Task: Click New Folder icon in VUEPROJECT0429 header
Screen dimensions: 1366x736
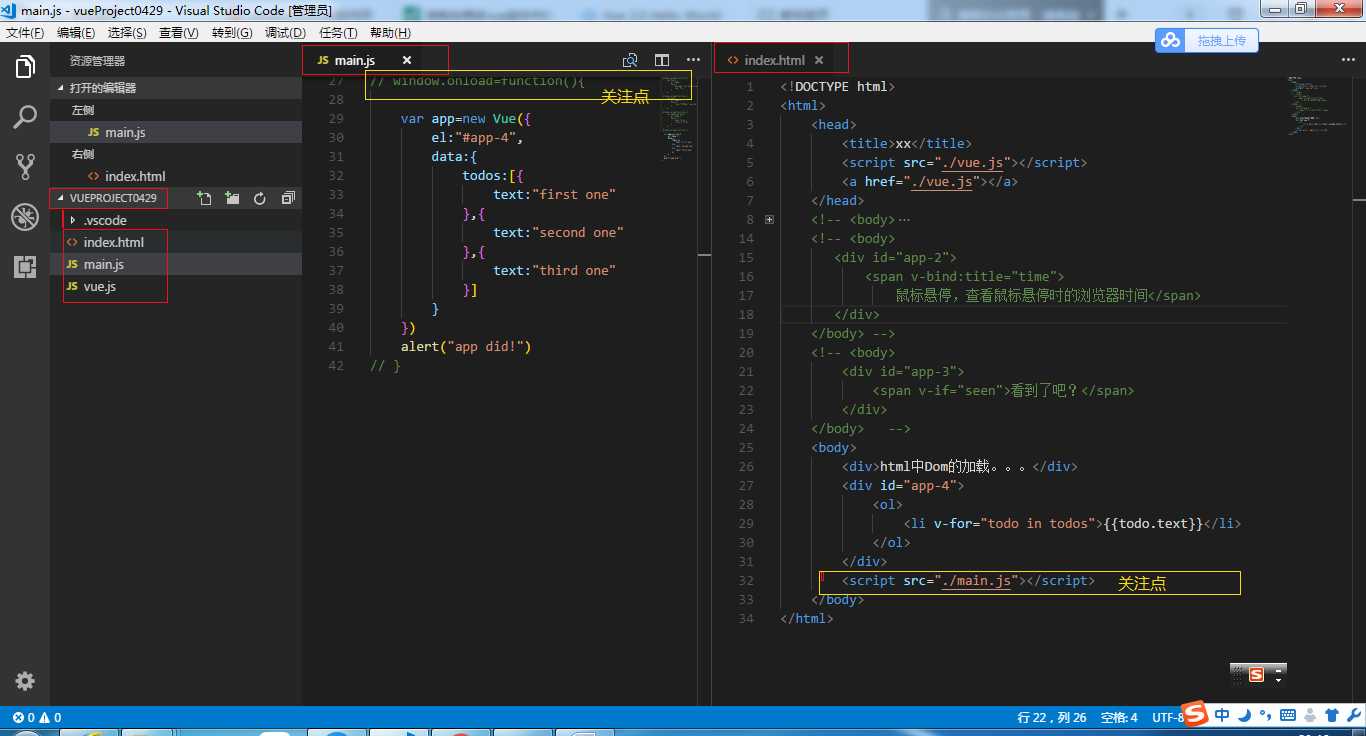Action: (232, 198)
